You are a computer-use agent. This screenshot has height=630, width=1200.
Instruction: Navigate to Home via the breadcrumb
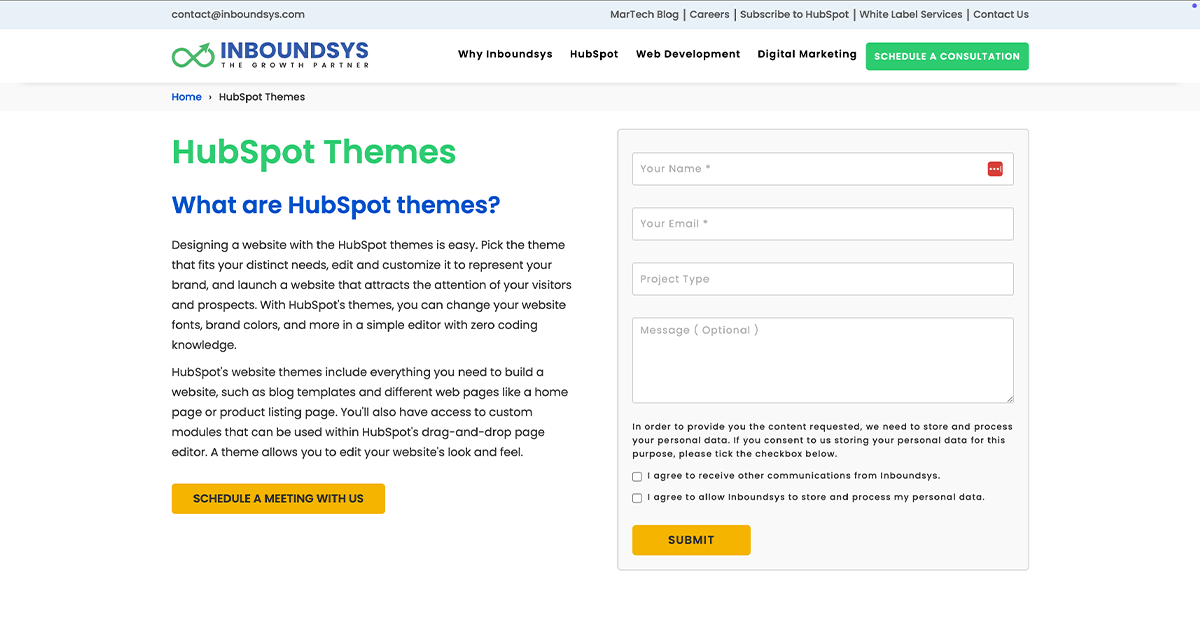(x=186, y=97)
